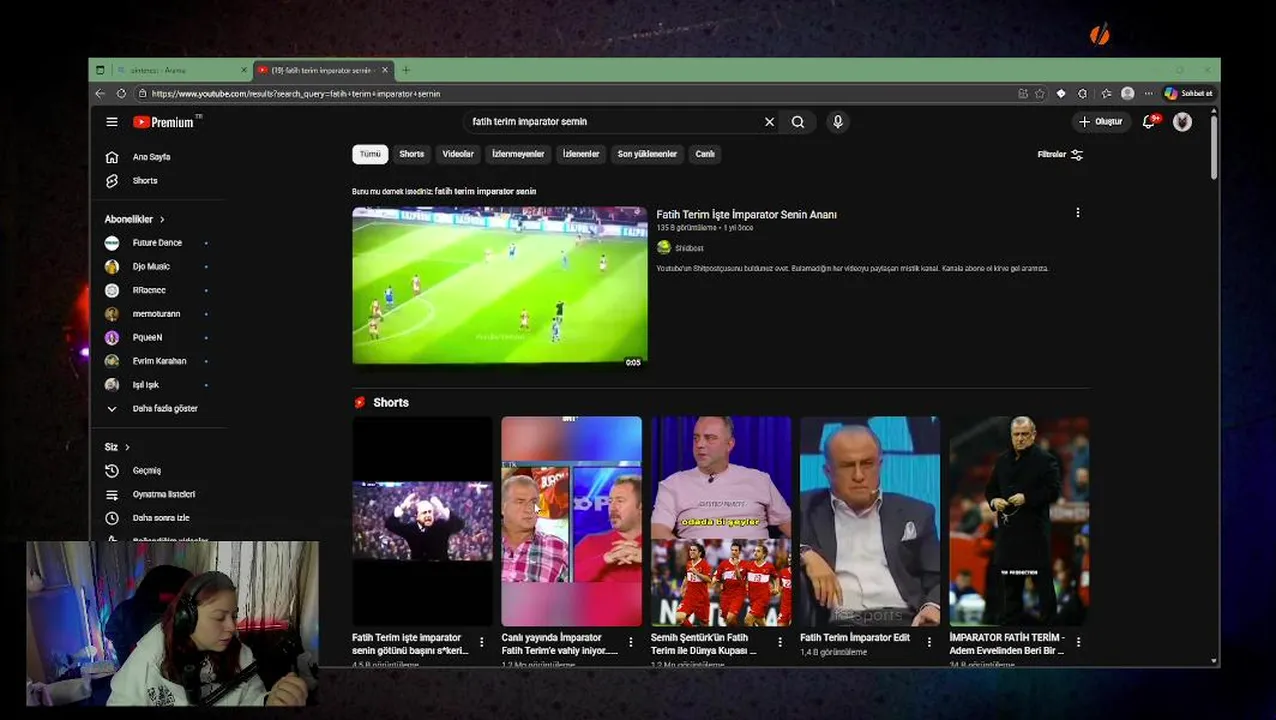Expand the Abonelikler section arrow
1276x720 pixels.
(162, 220)
